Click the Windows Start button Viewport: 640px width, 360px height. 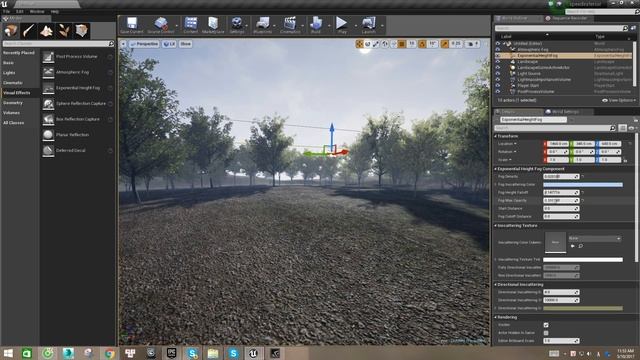pos(8,353)
